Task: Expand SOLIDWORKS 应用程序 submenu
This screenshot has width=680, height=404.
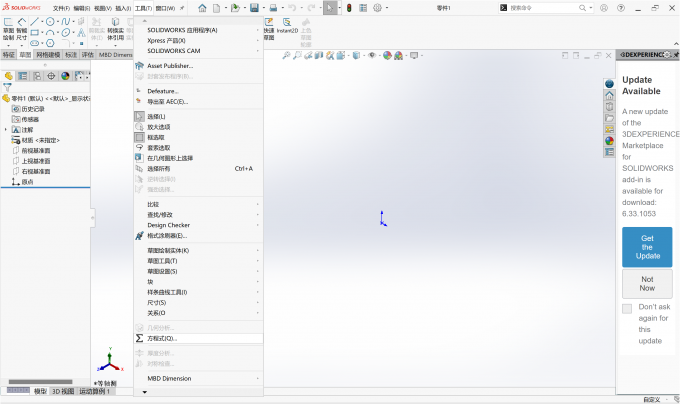Action: (x=199, y=30)
